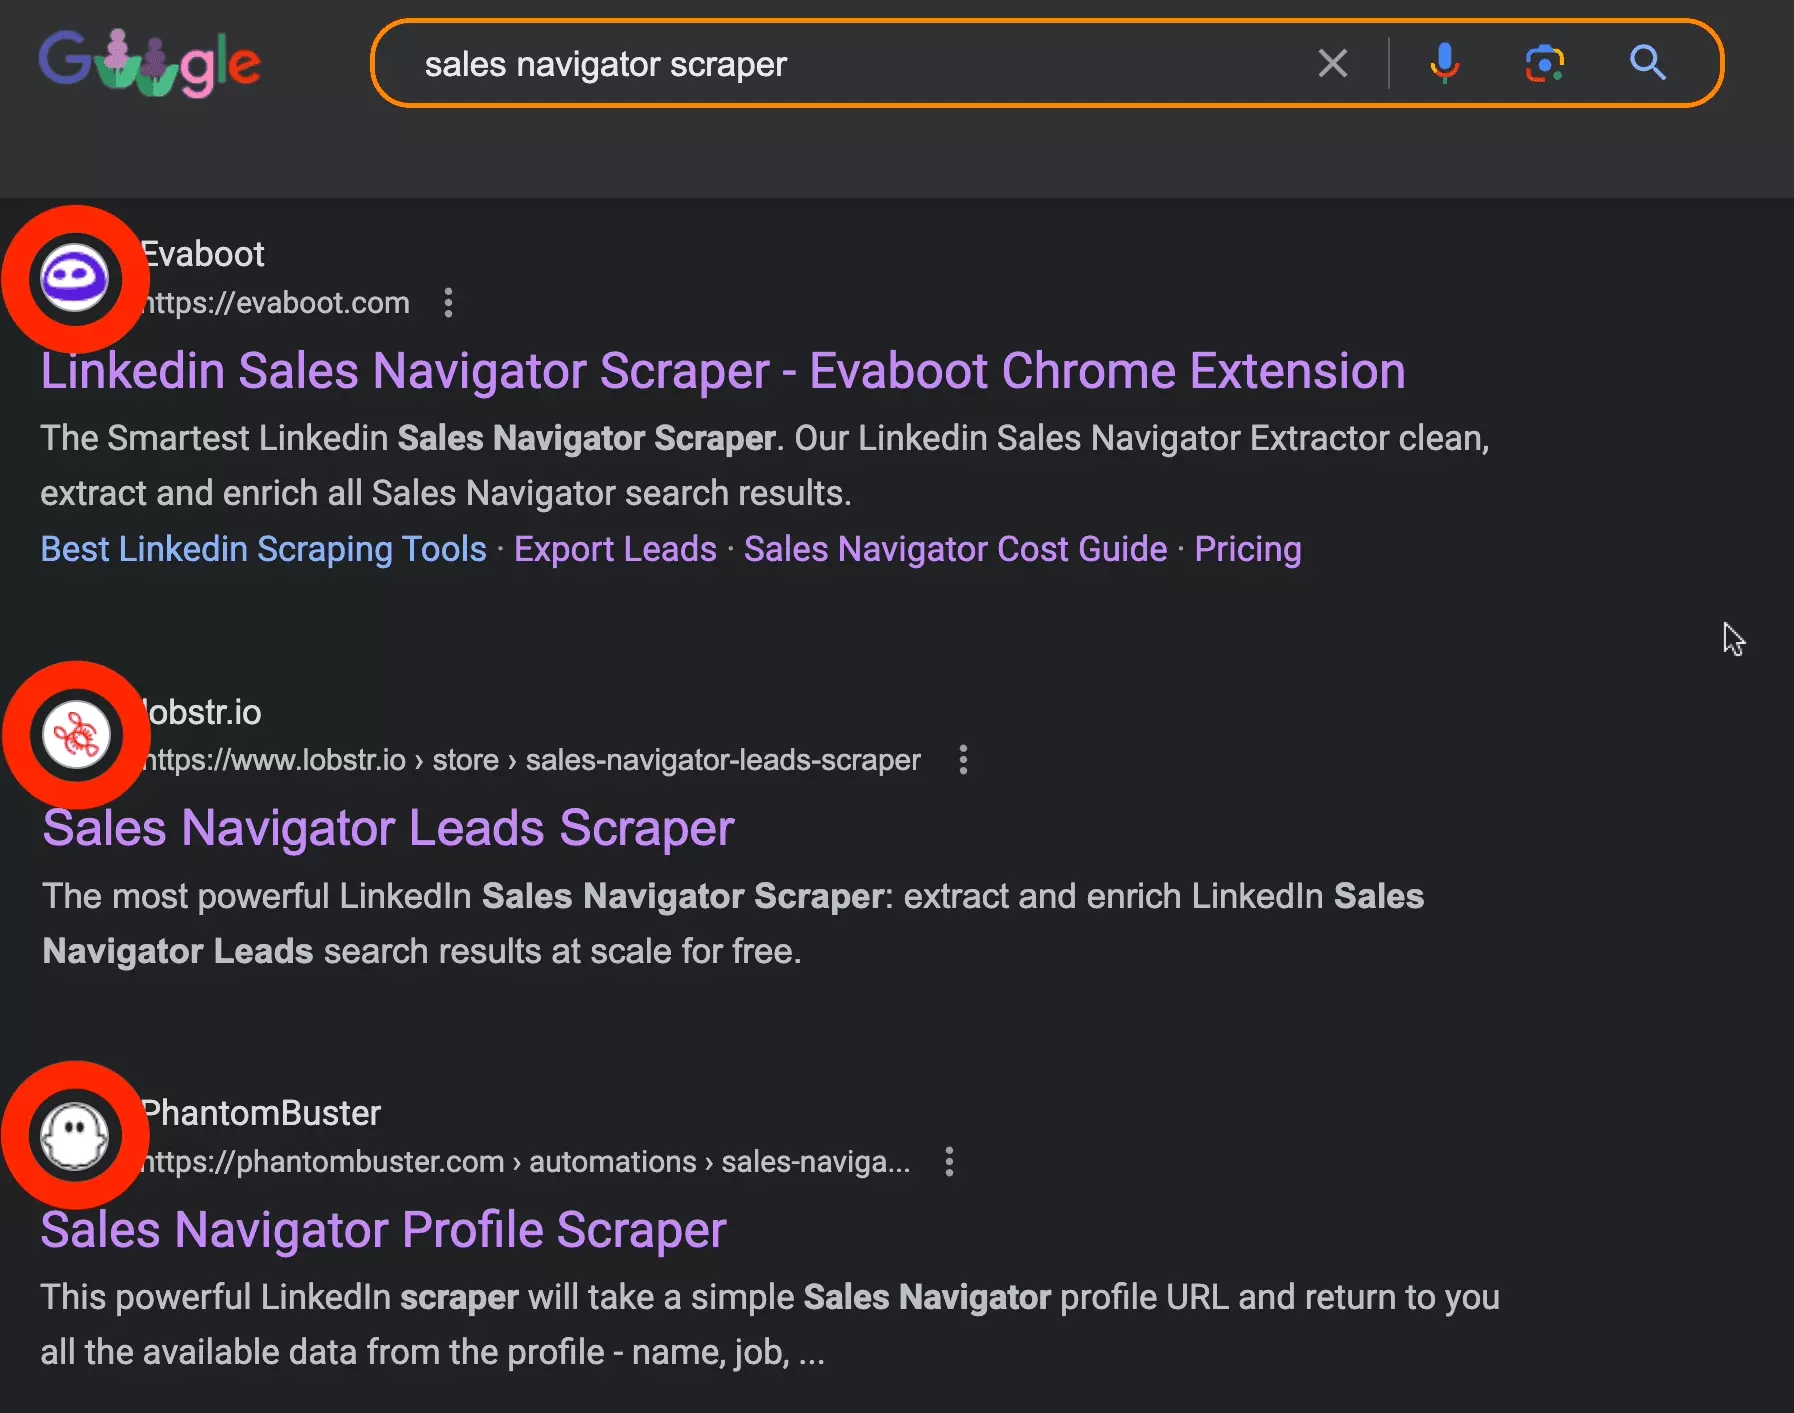Screen dimensions: 1794x1413
Task: Open the three-dot menu for the PhantomBuster result
Action: [x=948, y=1162]
